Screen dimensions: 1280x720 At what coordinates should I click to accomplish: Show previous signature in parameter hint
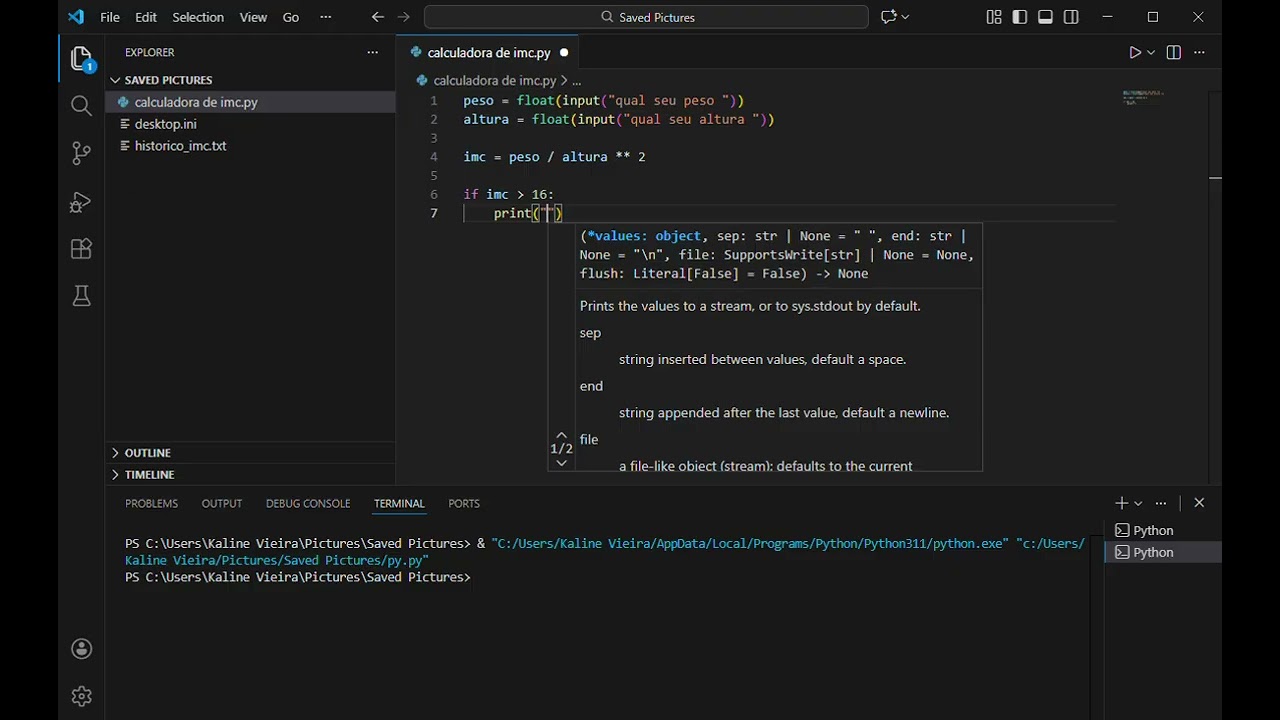coord(561,435)
